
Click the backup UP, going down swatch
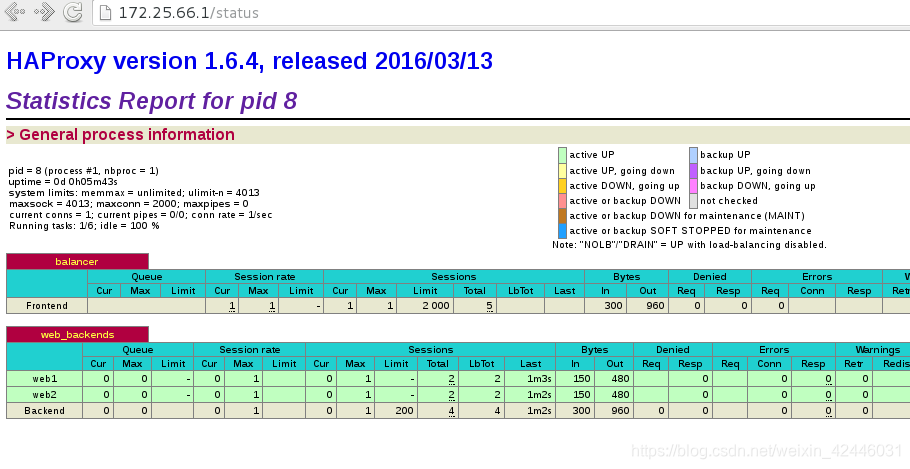point(694,171)
